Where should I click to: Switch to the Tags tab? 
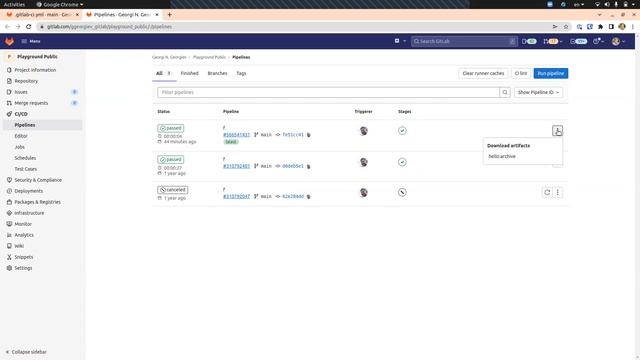241,73
